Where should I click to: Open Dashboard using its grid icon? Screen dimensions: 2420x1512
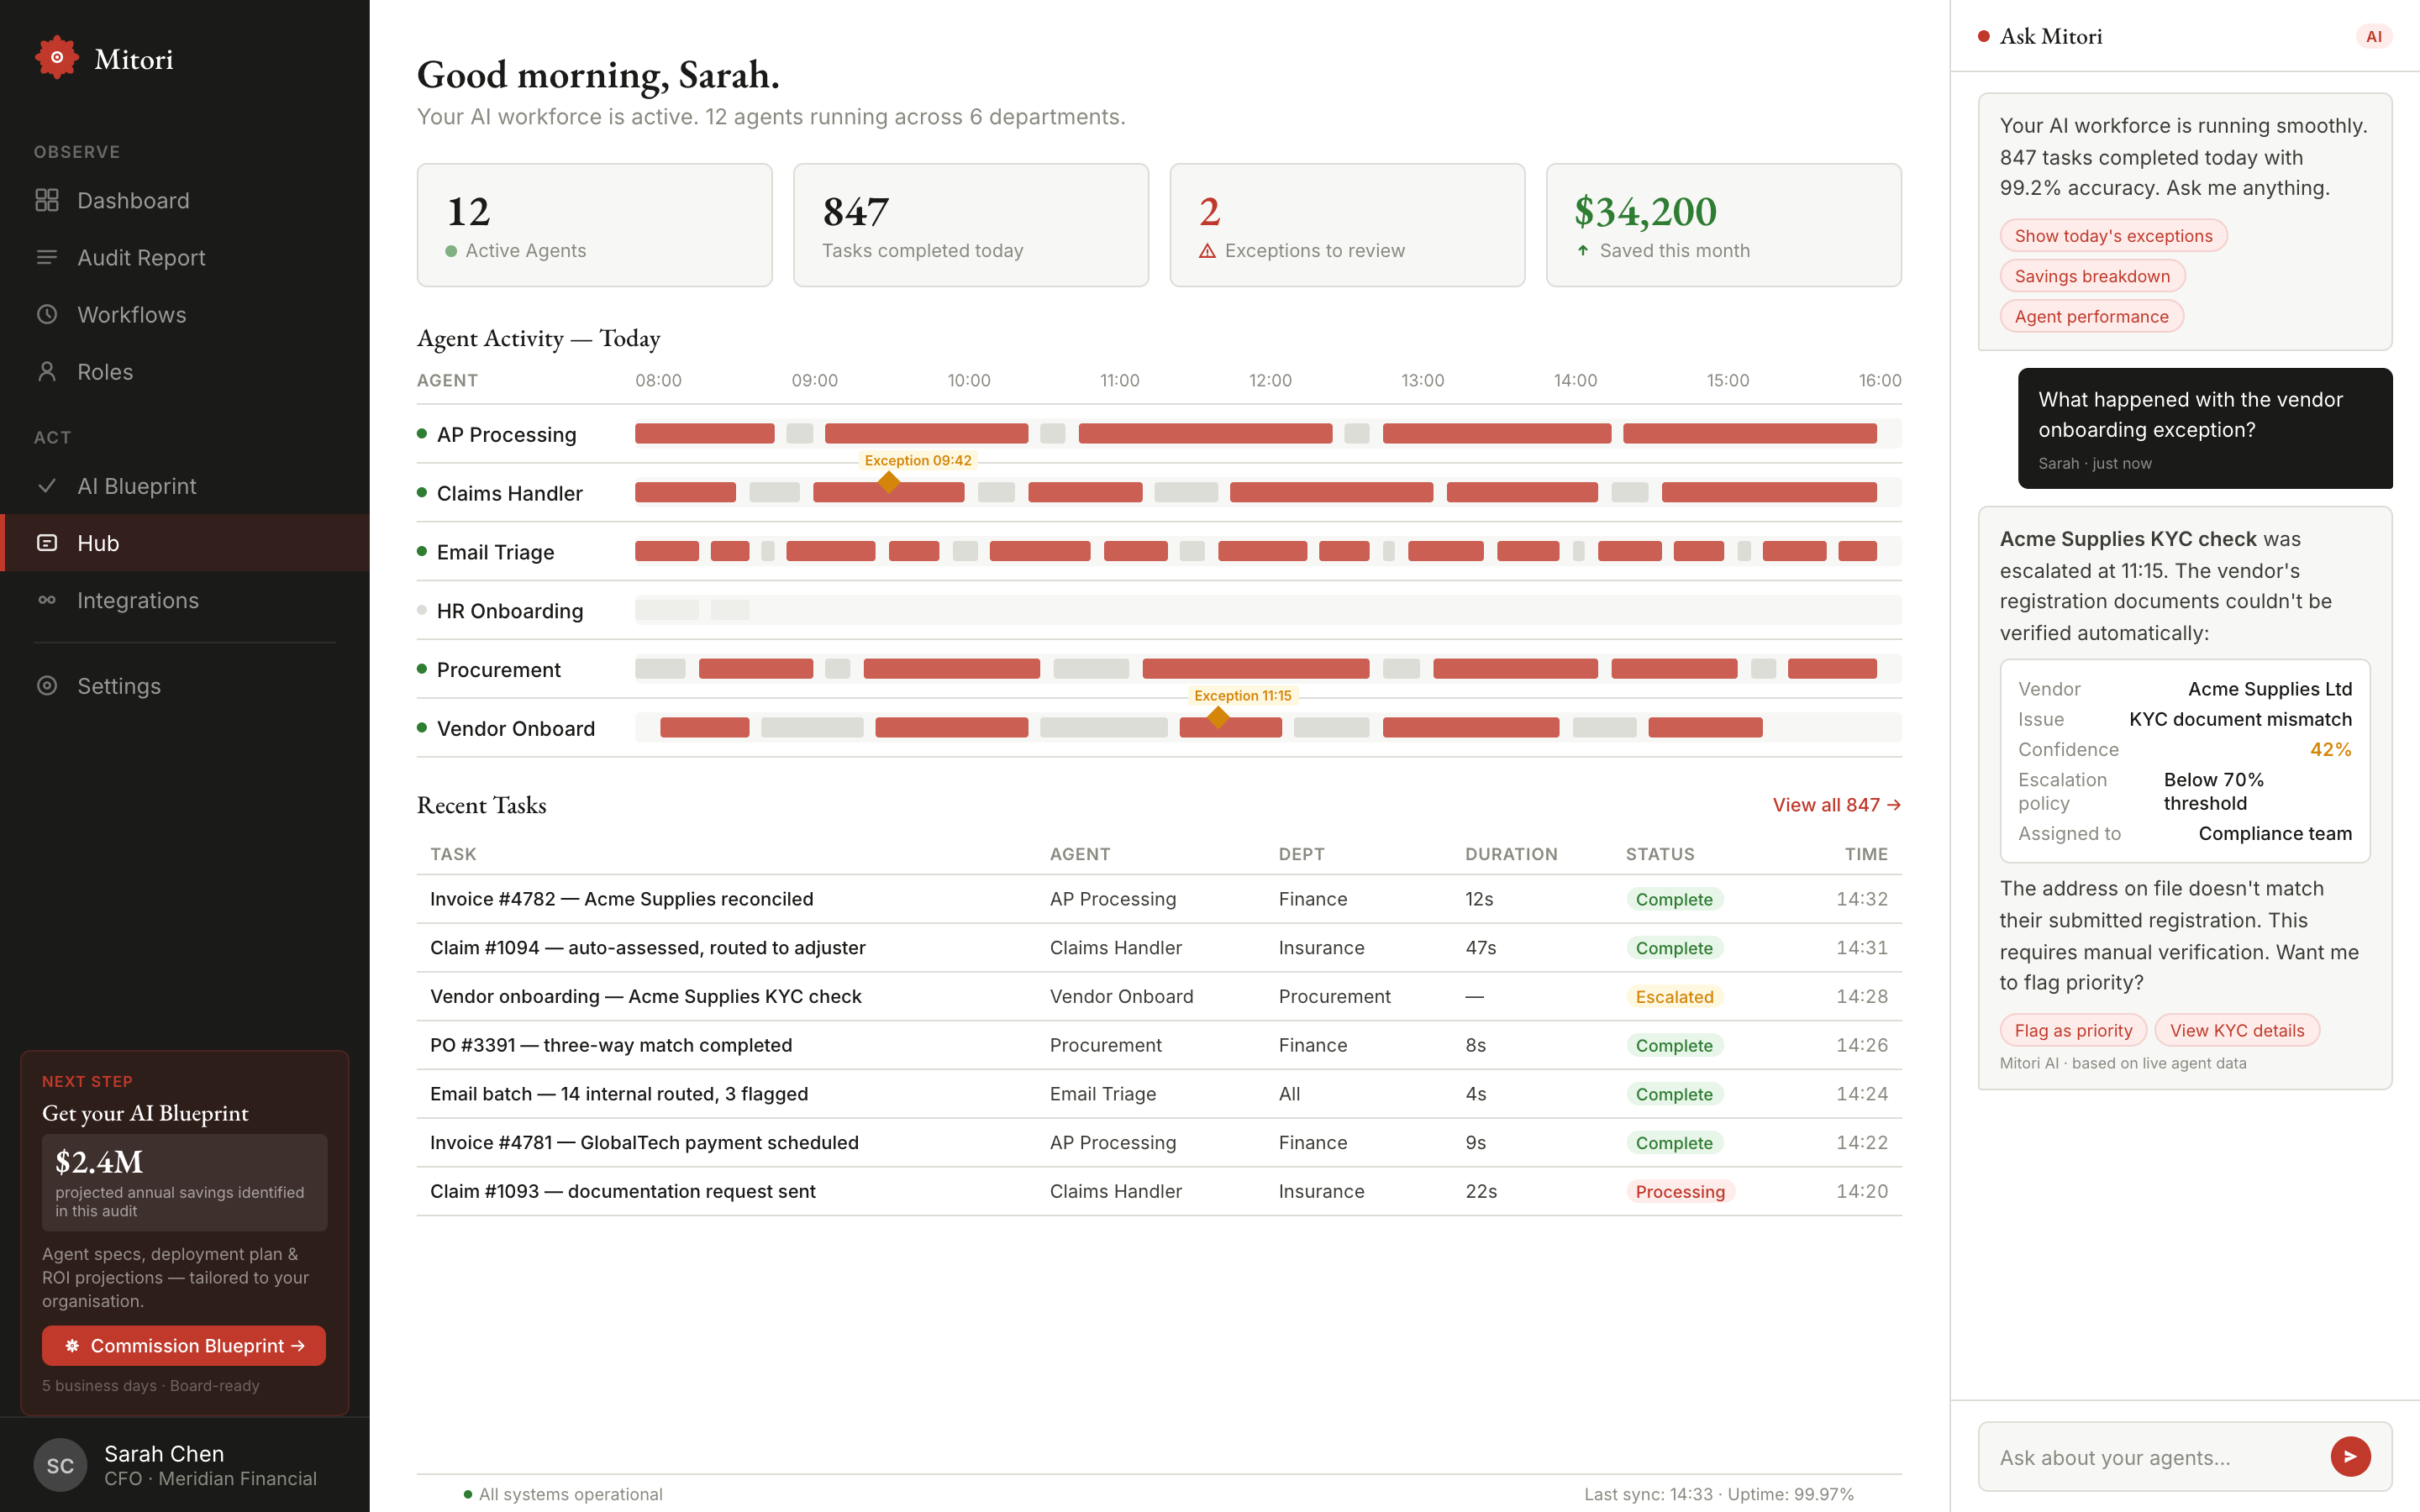pyautogui.click(x=47, y=200)
